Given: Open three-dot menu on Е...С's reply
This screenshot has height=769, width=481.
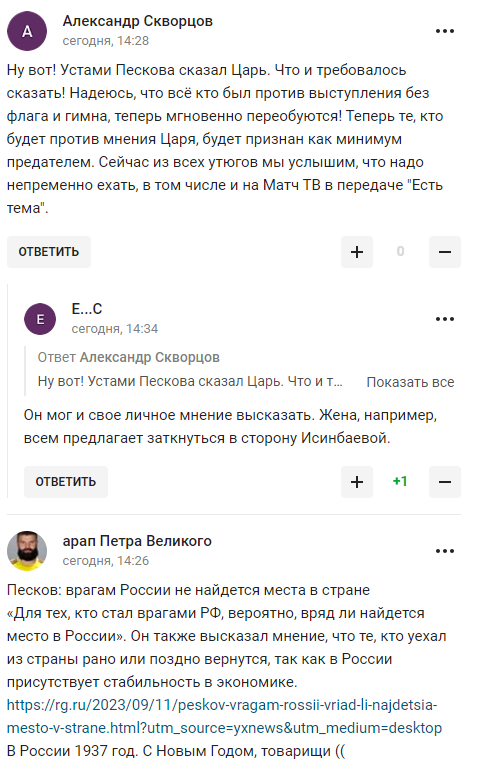Looking at the screenshot, I should click(x=444, y=319).
